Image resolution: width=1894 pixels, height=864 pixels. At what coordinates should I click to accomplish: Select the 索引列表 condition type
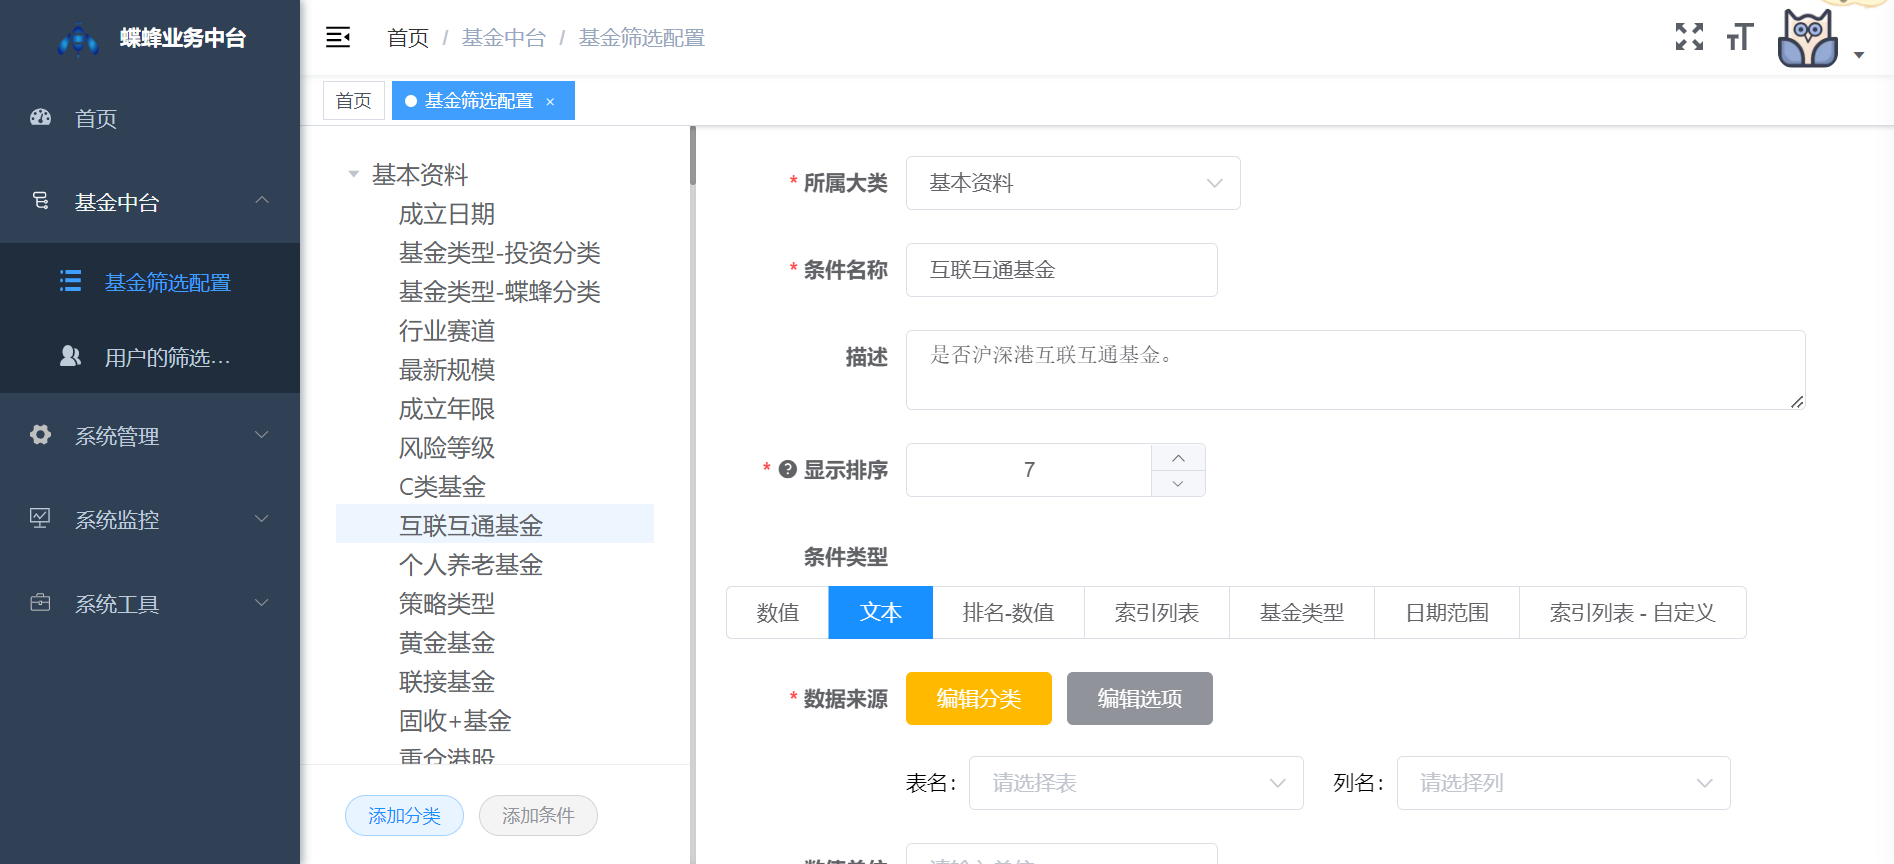[1157, 612]
